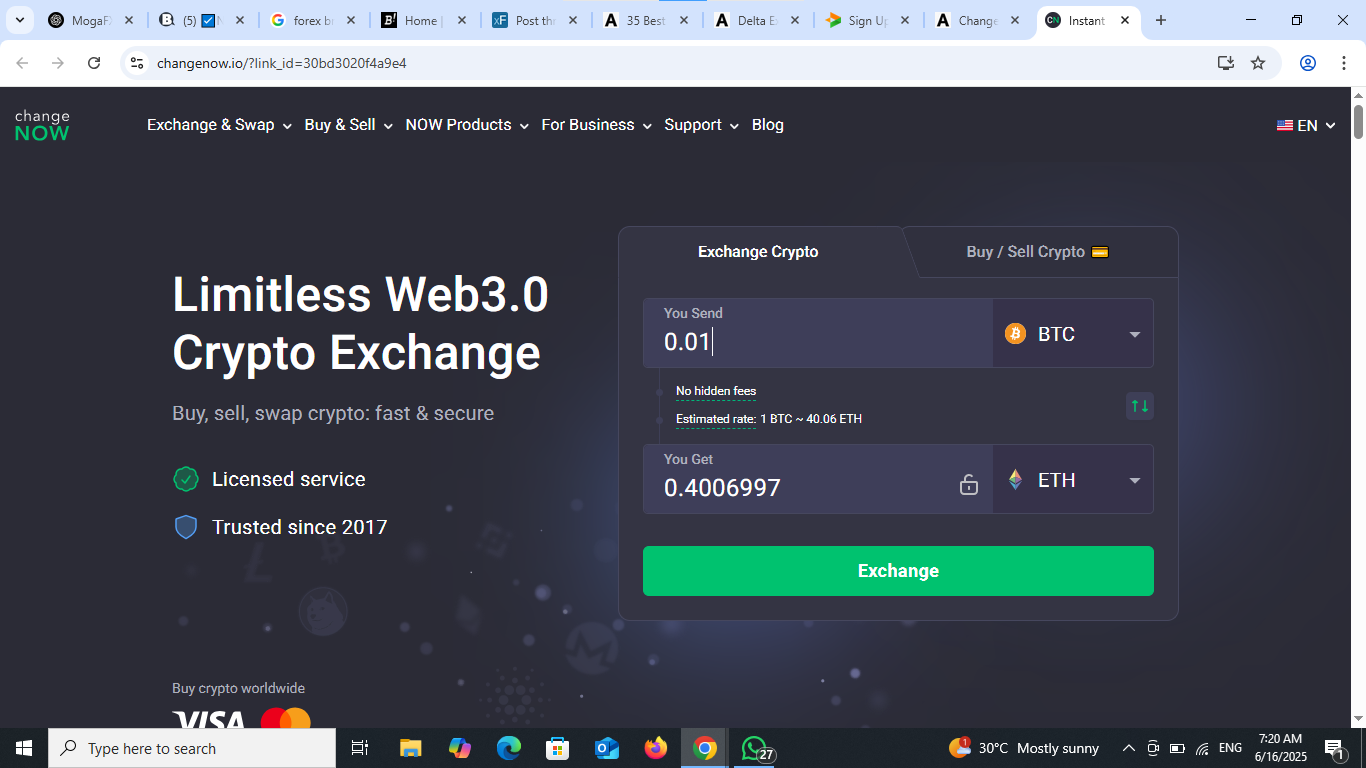Switch to the Exchange Crypto tab
The height and width of the screenshot is (768, 1366).
pyautogui.click(x=758, y=252)
